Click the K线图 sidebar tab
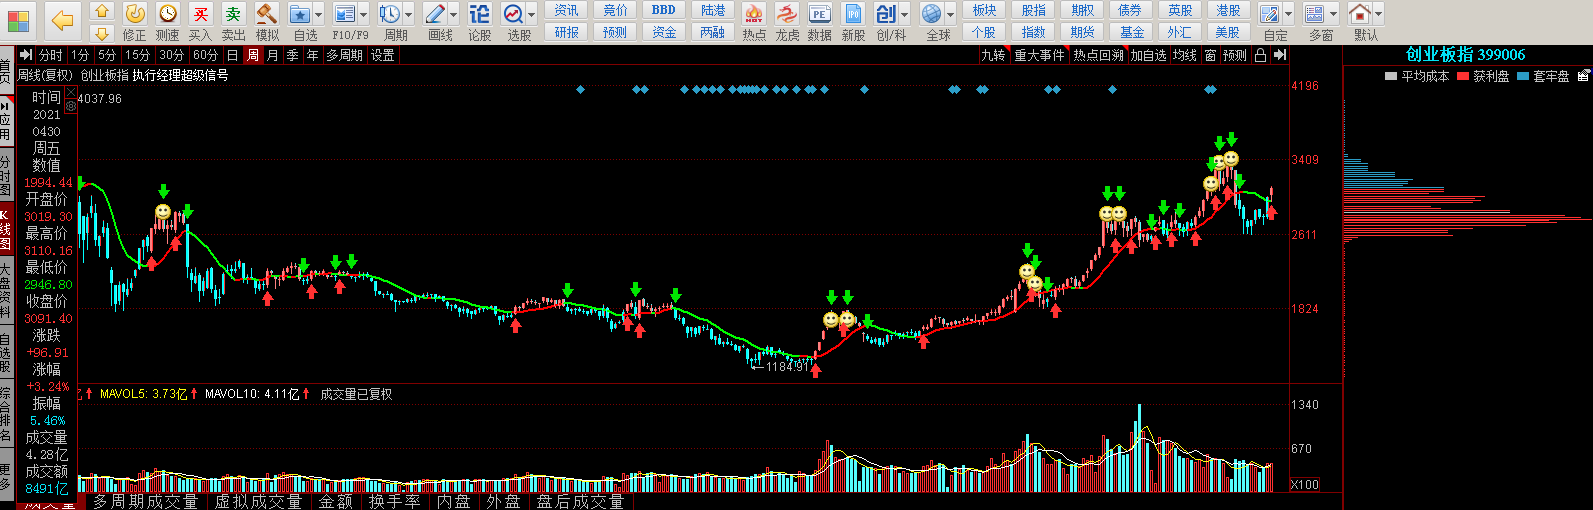Screen dimensions: 1593x510 tap(6, 230)
